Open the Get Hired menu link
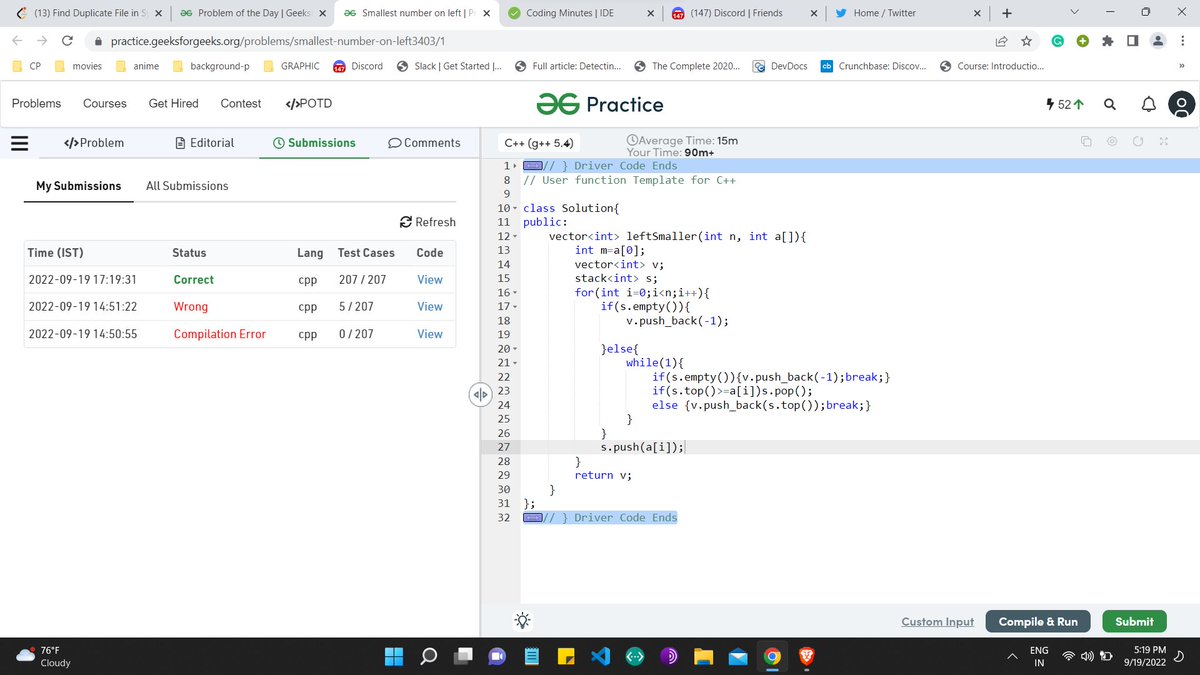Image resolution: width=1200 pixels, height=675 pixels. [x=174, y=104]
